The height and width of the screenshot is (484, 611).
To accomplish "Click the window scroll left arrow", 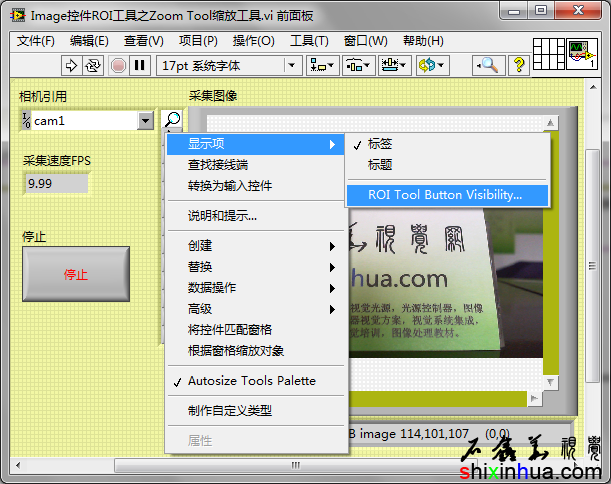I will coord(18,465).
